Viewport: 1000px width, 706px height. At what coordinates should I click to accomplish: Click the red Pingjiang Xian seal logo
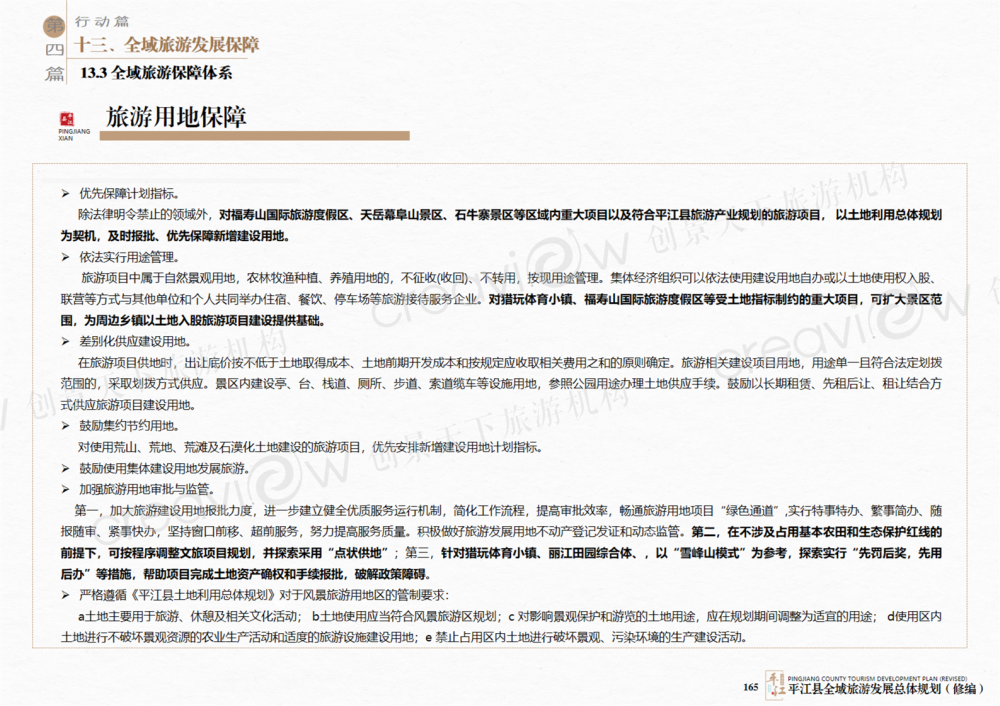pos(69,116)
